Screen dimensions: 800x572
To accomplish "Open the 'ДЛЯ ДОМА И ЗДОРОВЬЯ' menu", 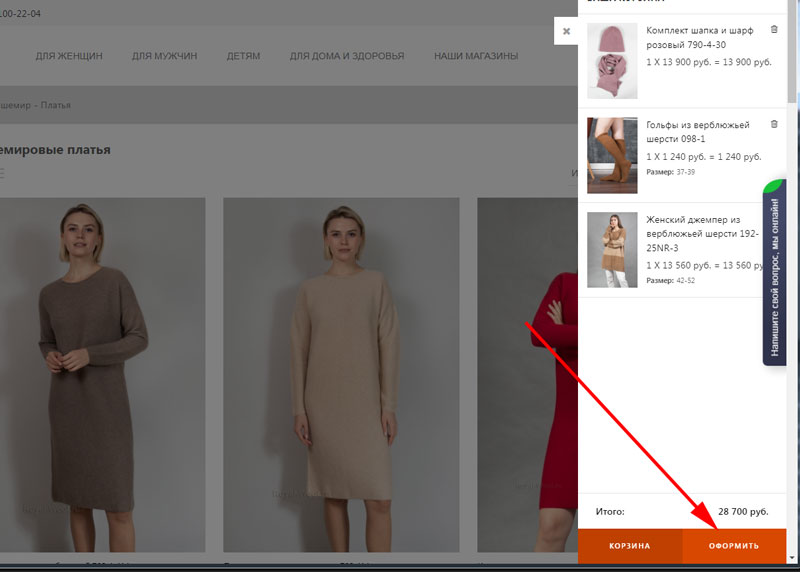I will tap(347, 56).
